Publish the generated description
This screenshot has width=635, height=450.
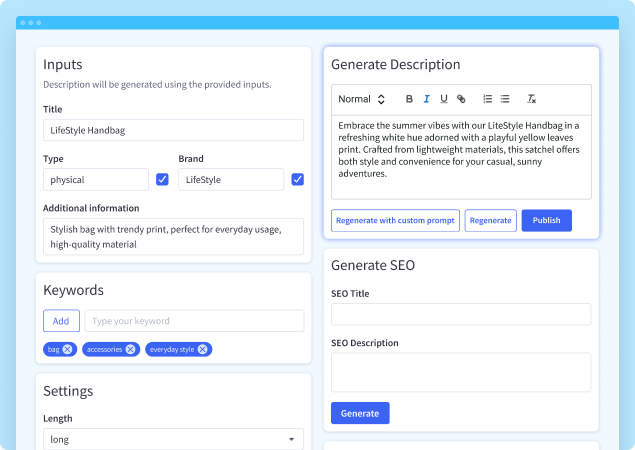click(546, 220)
